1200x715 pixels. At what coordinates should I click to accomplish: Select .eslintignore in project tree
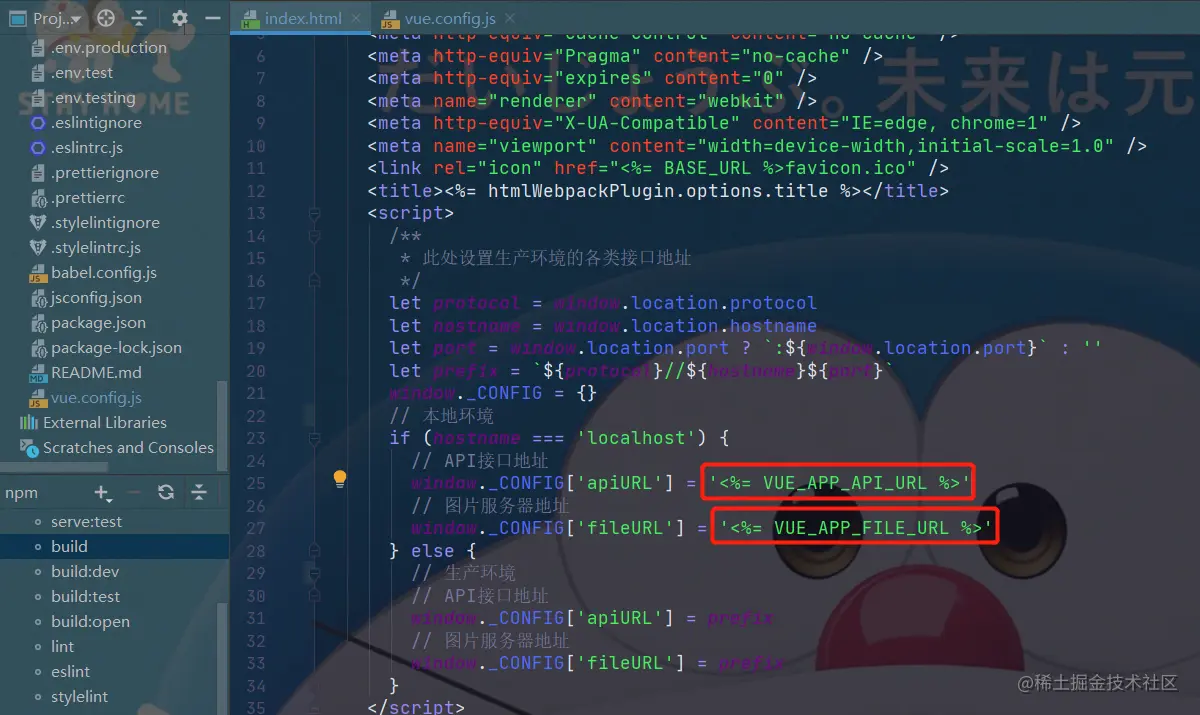(x=96, y=123)
